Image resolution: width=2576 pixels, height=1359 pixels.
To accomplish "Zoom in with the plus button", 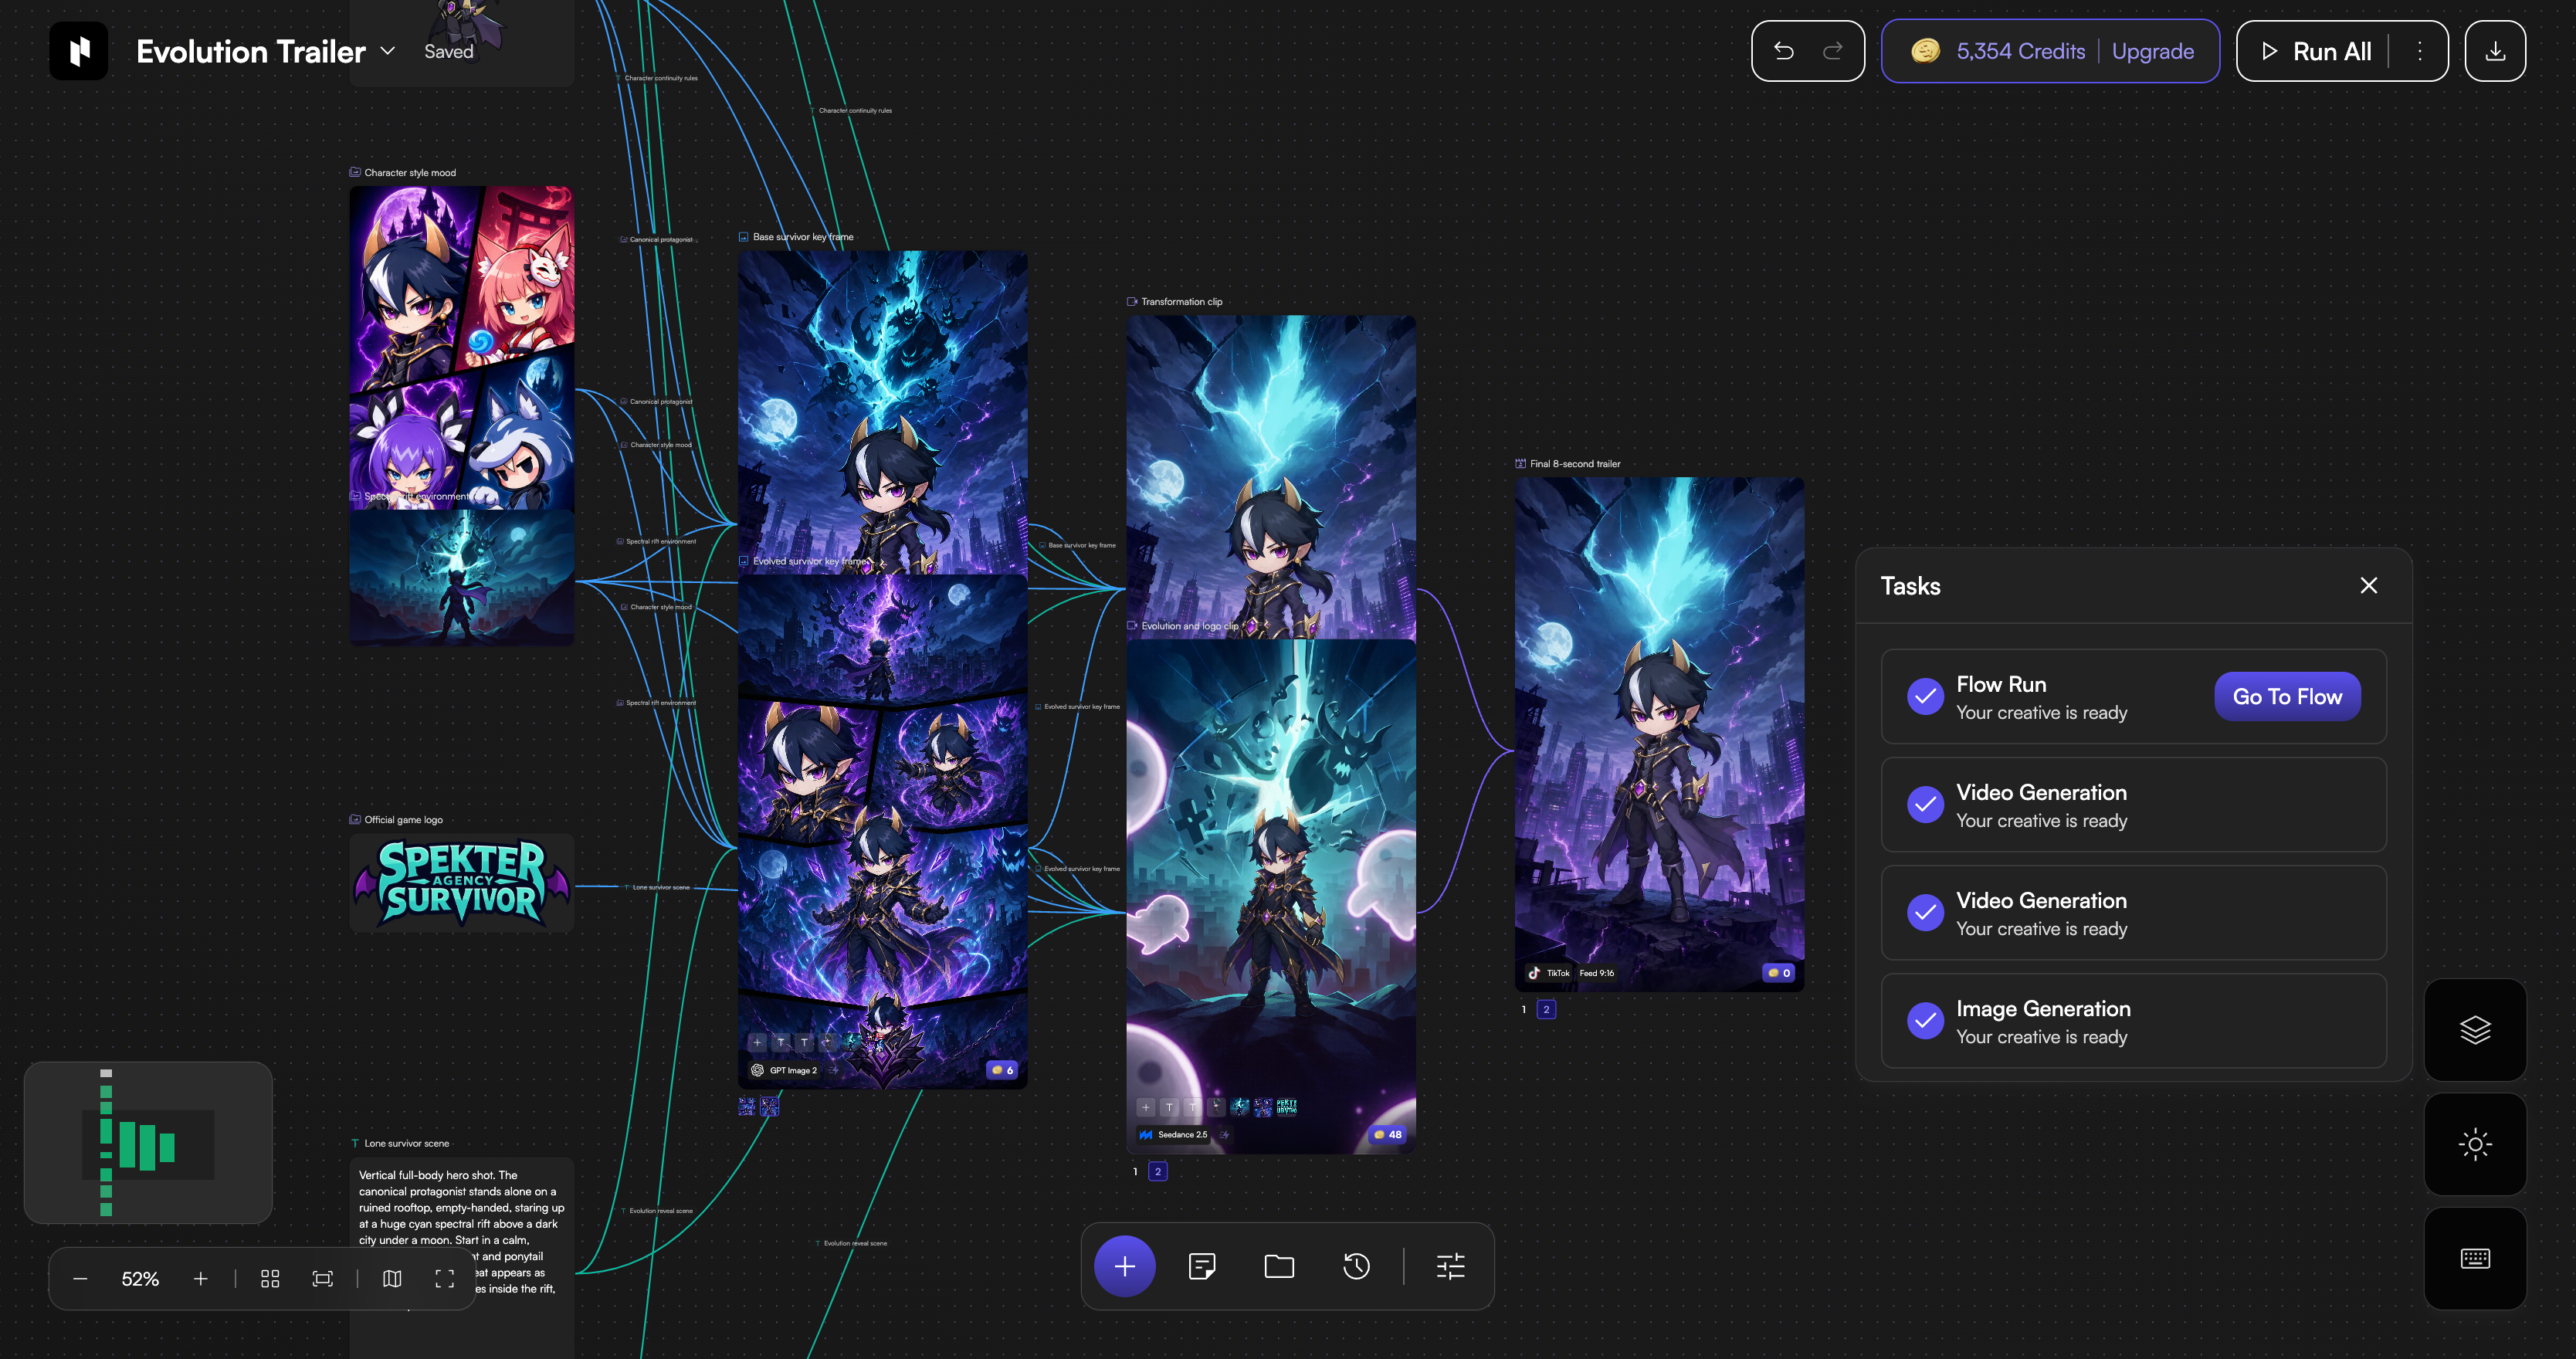I will pyautogui.click(x=201, y=1279).
